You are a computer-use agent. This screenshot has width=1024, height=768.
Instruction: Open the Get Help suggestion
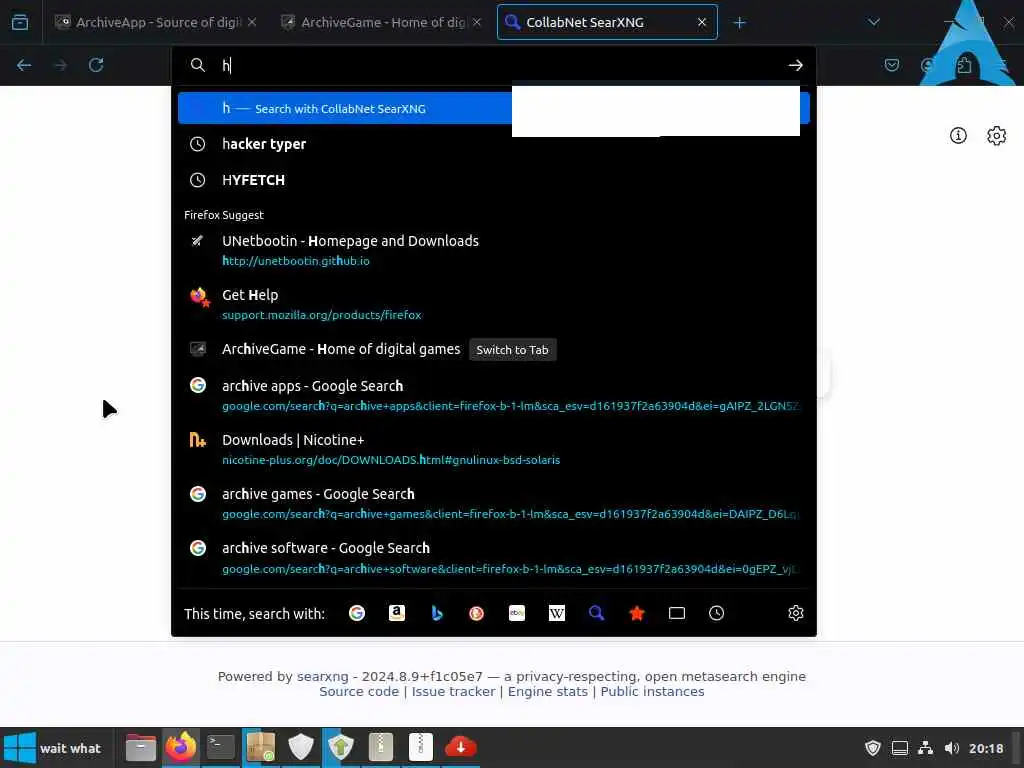pyautogui.click(x=493, y=304)
